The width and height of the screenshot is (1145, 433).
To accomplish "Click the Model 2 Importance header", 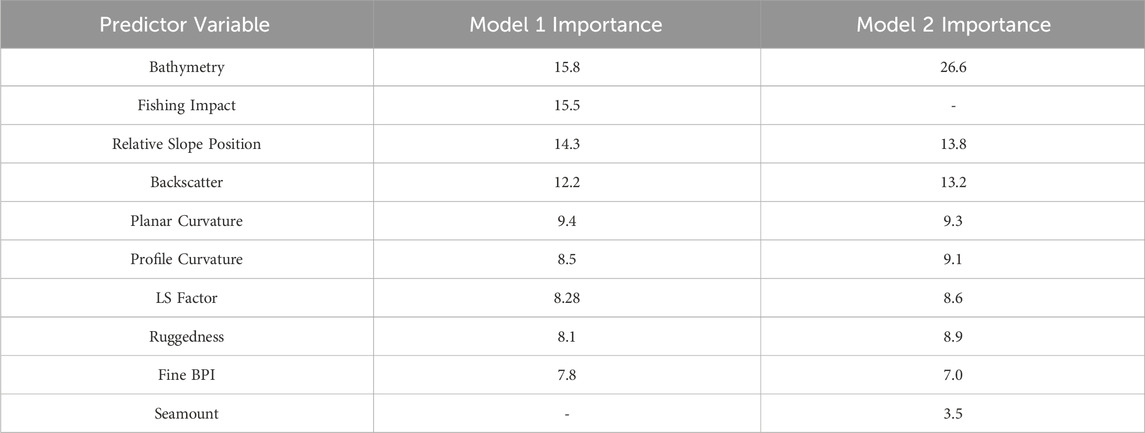I will pyautogui.click(x=953, y=26).
